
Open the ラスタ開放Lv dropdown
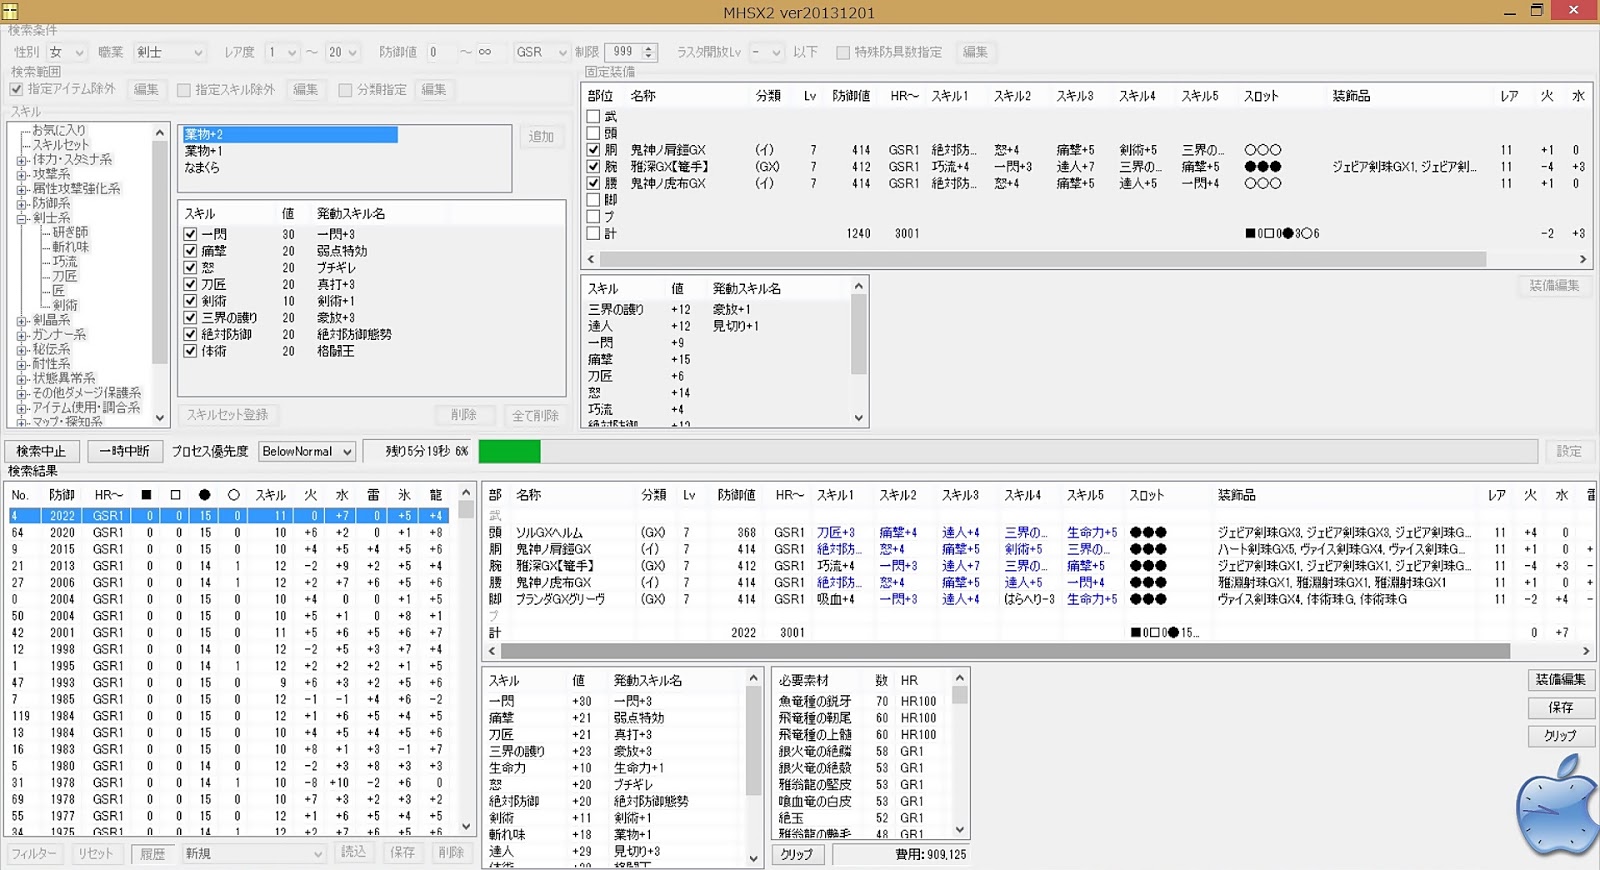tap(768, 52)
